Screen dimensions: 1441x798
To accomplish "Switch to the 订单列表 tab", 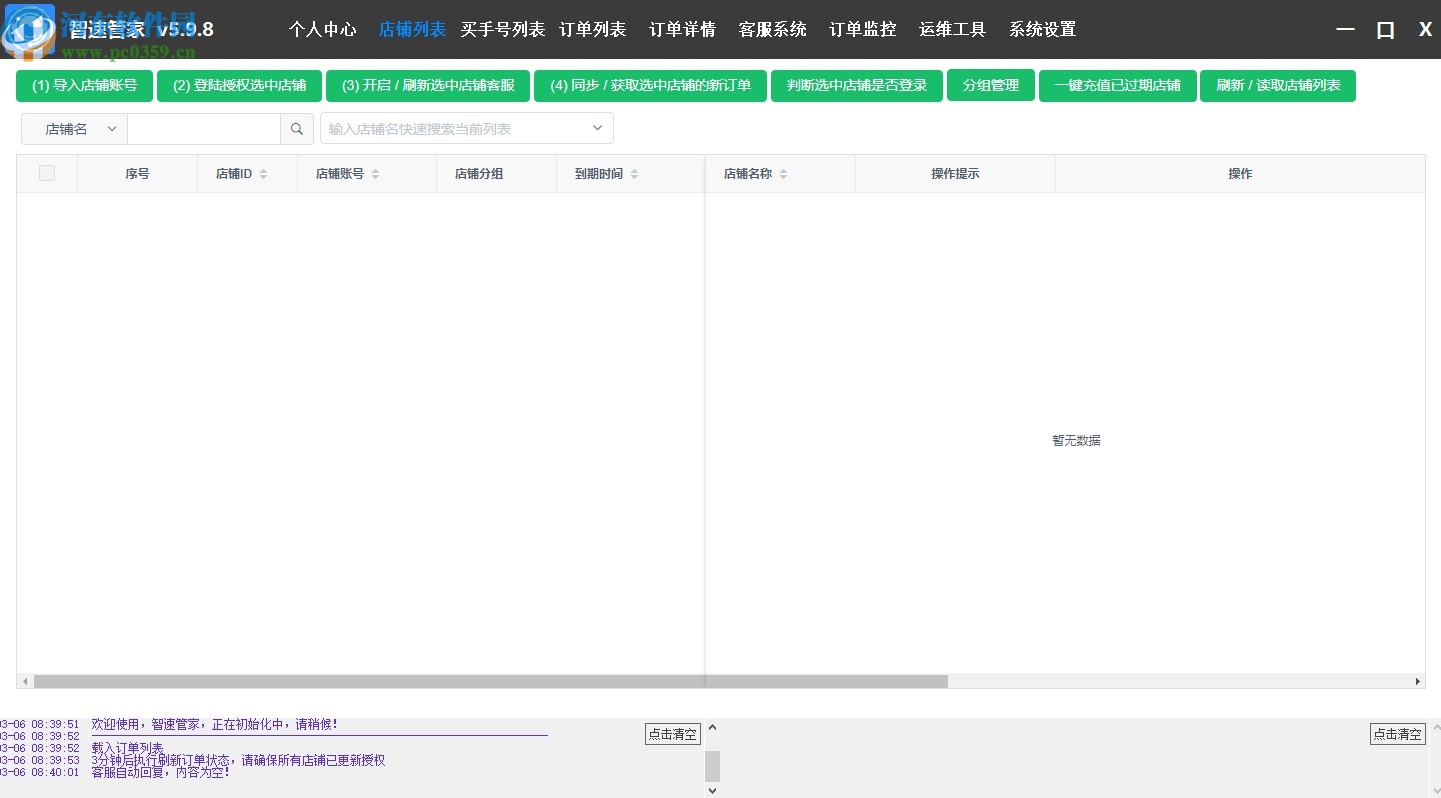I will point(592,30).
